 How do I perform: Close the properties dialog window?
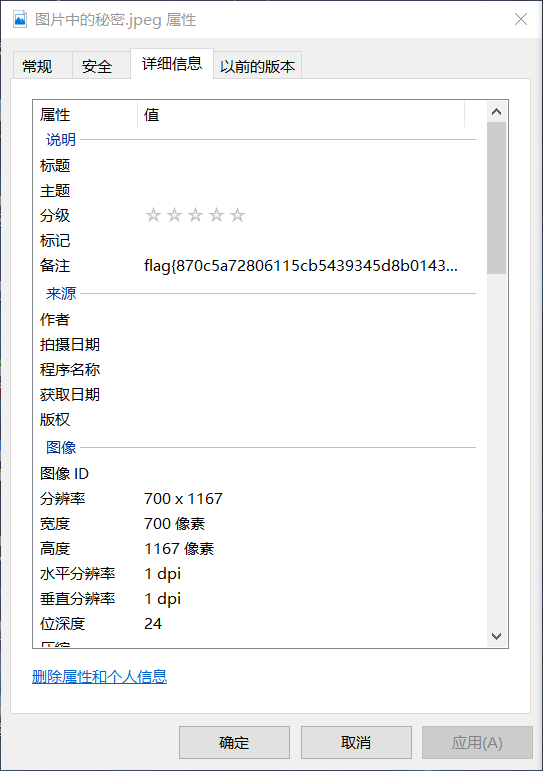pyautogui.click(x=521, y=19)
